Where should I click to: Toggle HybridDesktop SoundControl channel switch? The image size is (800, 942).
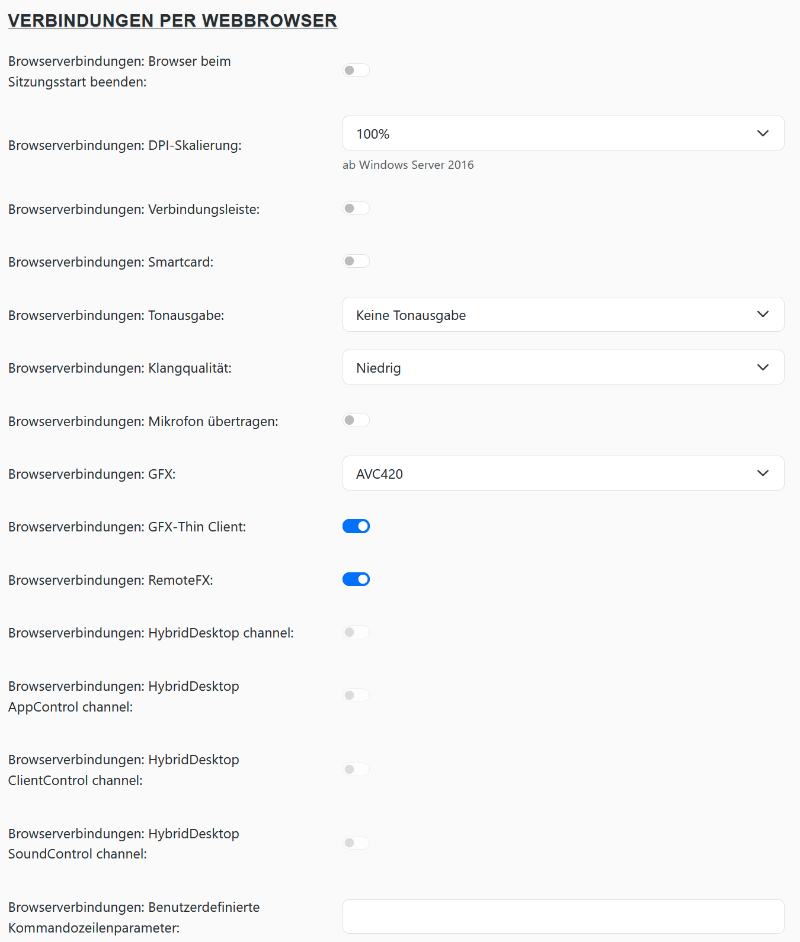(356, 844)
